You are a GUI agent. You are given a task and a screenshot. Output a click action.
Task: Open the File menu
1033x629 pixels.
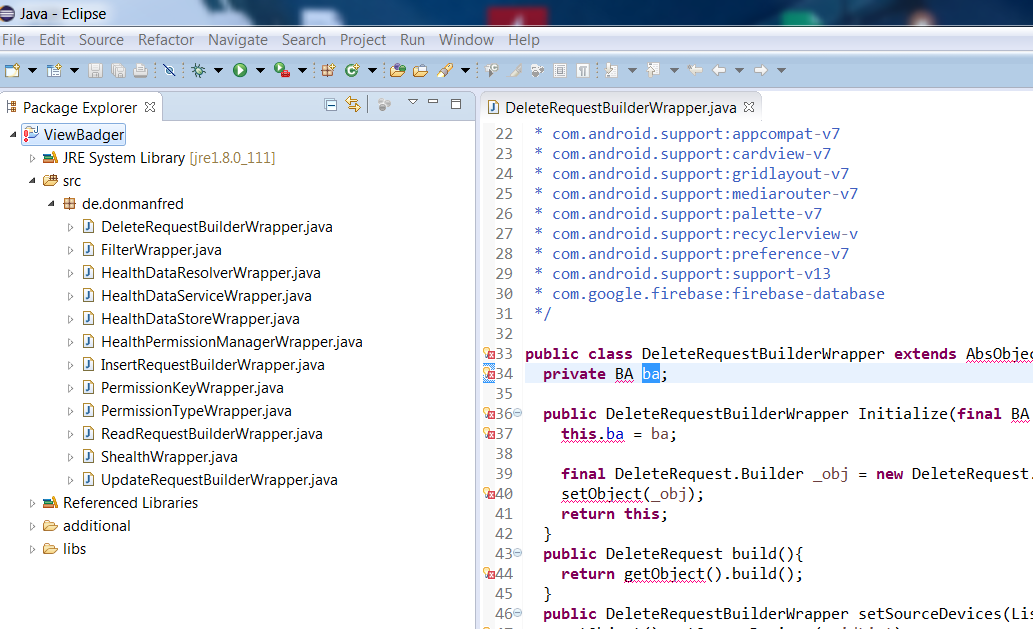coord(14,40)
